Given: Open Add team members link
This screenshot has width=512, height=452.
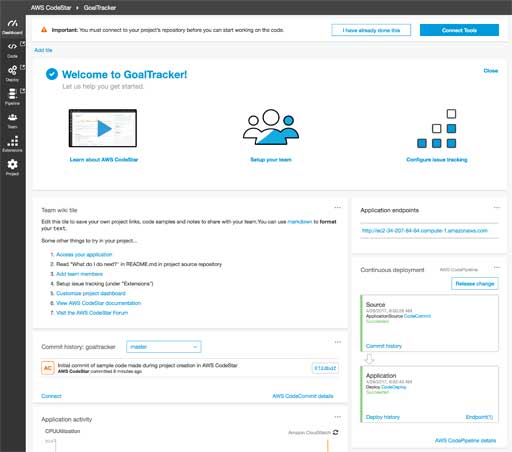Looking at the screenshot, I should tap(79, 274).
